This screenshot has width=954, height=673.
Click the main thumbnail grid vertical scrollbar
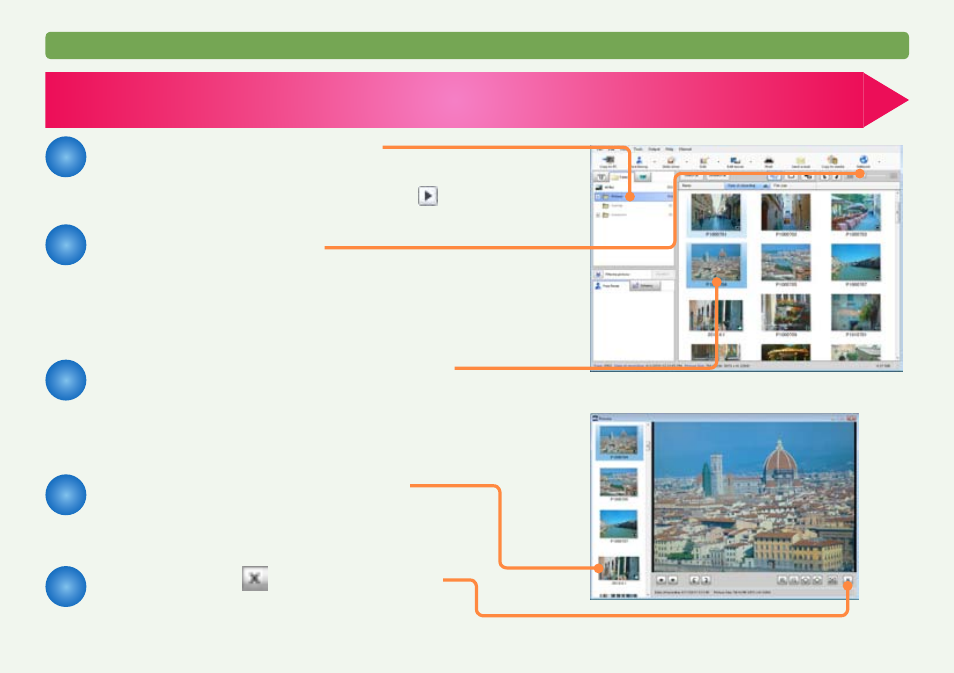click(898, 277)
